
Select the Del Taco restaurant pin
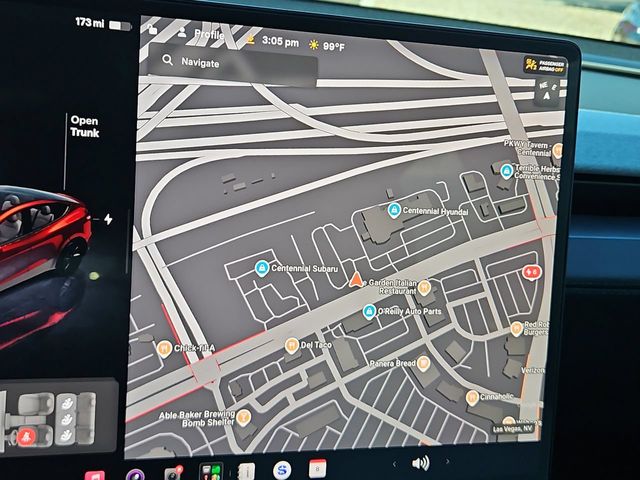291,346
